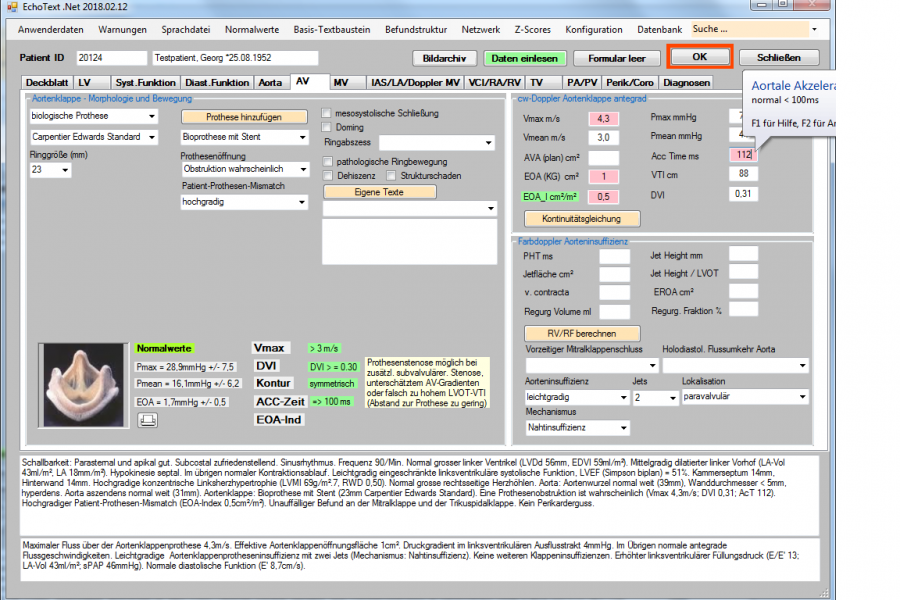Click the bioprosthesis valve image thumbnail
Image resolution: width=900 pixels, height=600 pixels.
point(83,385)
